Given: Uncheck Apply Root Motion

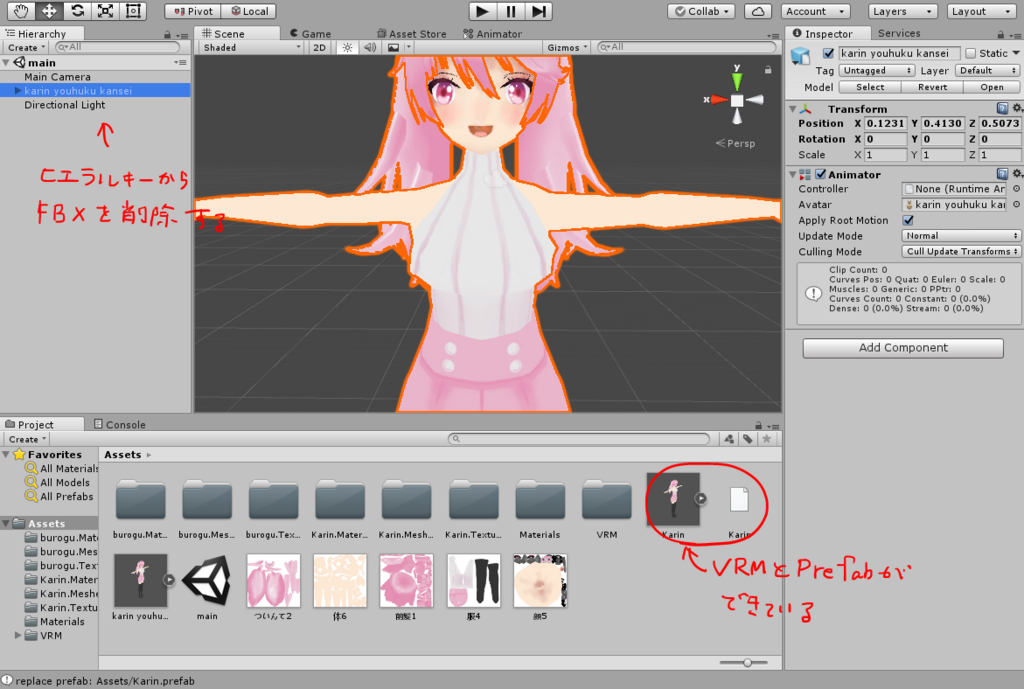Looking at the screenshot, I should coord(908,220).
